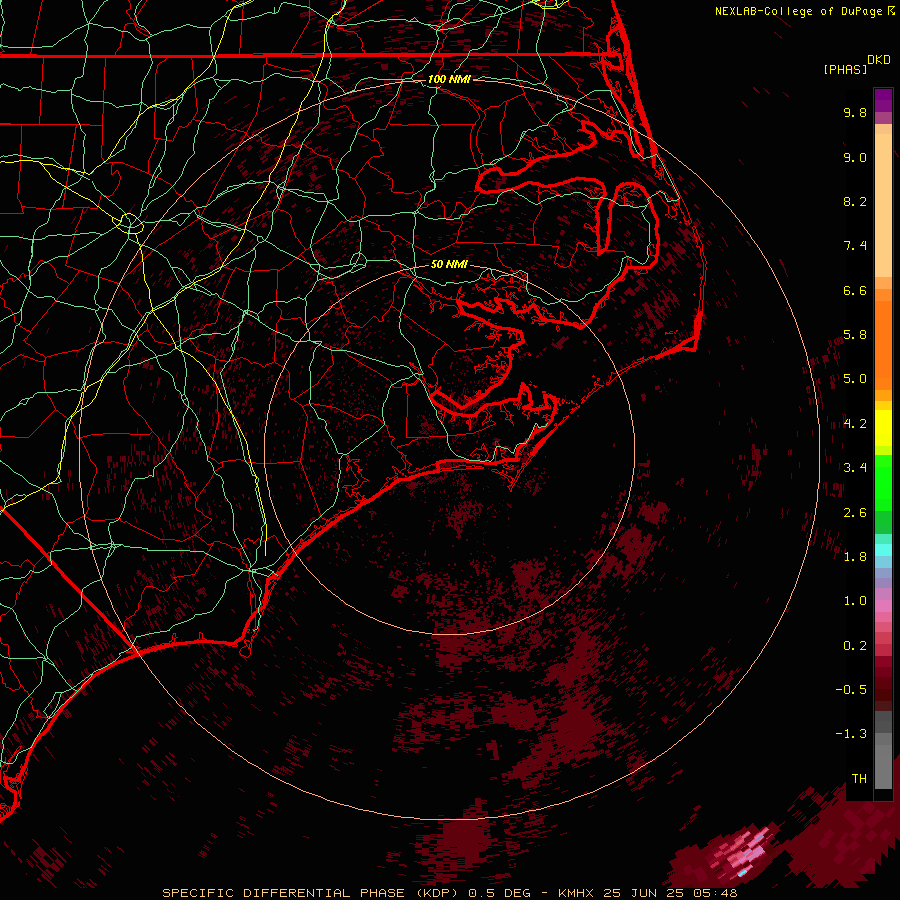Pick the orange segment of the color bar
The image size is (900, 900).
point(883,344)
